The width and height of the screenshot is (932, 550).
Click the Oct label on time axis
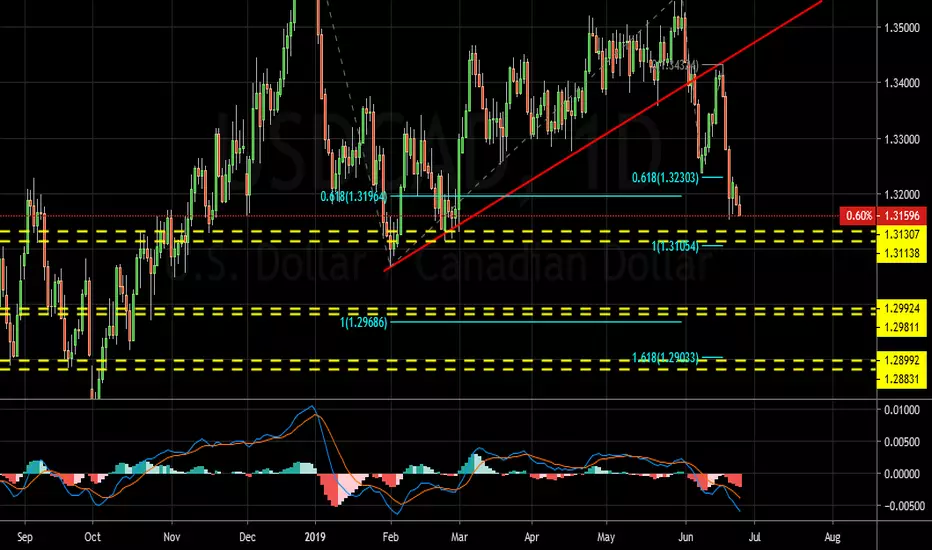click(93, 537)
